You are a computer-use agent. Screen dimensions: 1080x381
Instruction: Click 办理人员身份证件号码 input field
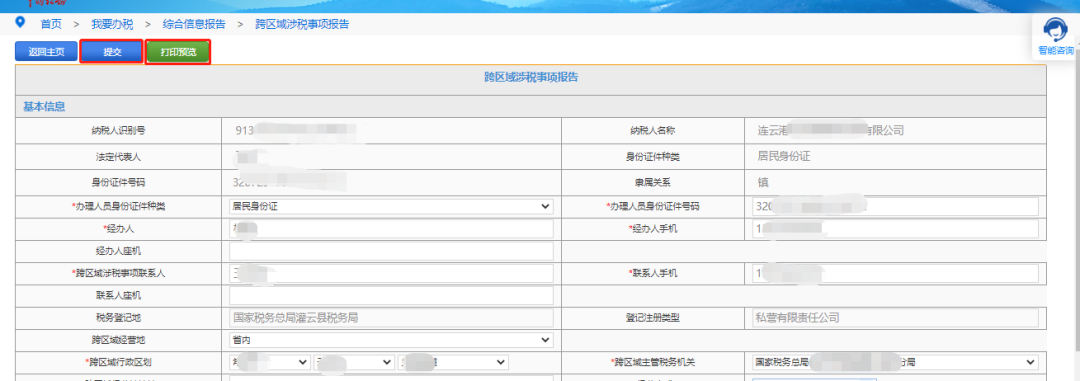[x=895, y=206]
